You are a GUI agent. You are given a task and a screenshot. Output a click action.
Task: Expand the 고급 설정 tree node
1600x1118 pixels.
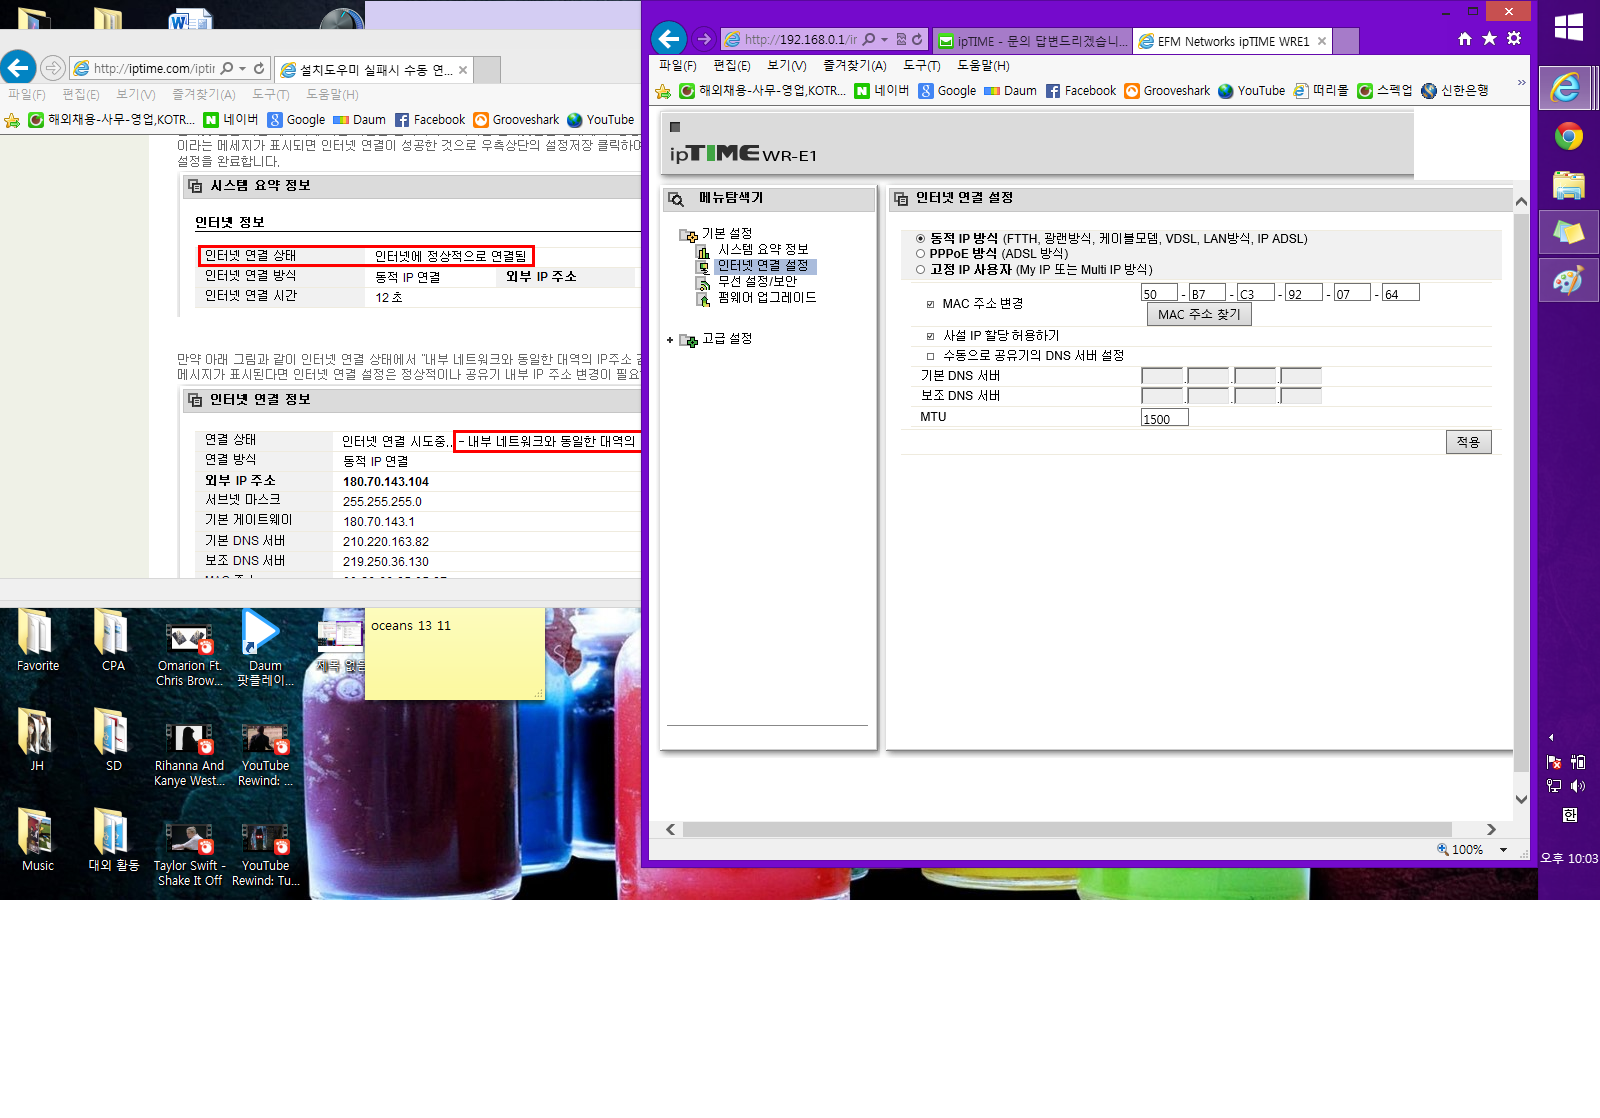click(670, 340)
